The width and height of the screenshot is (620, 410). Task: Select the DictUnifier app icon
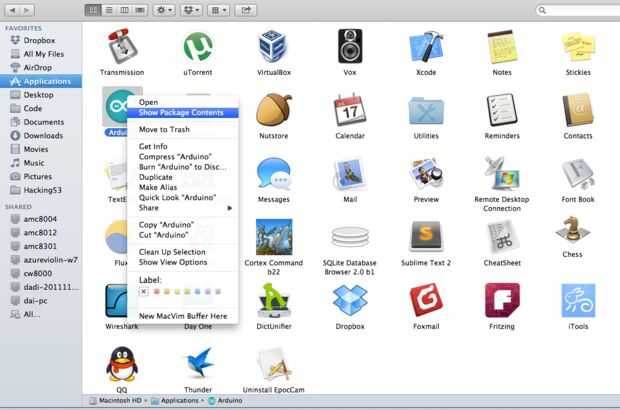pos(274,300)
